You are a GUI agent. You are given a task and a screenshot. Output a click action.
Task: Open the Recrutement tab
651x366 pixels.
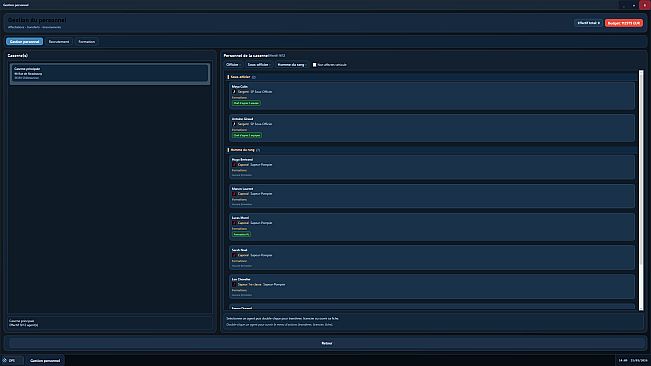point(59,41)
